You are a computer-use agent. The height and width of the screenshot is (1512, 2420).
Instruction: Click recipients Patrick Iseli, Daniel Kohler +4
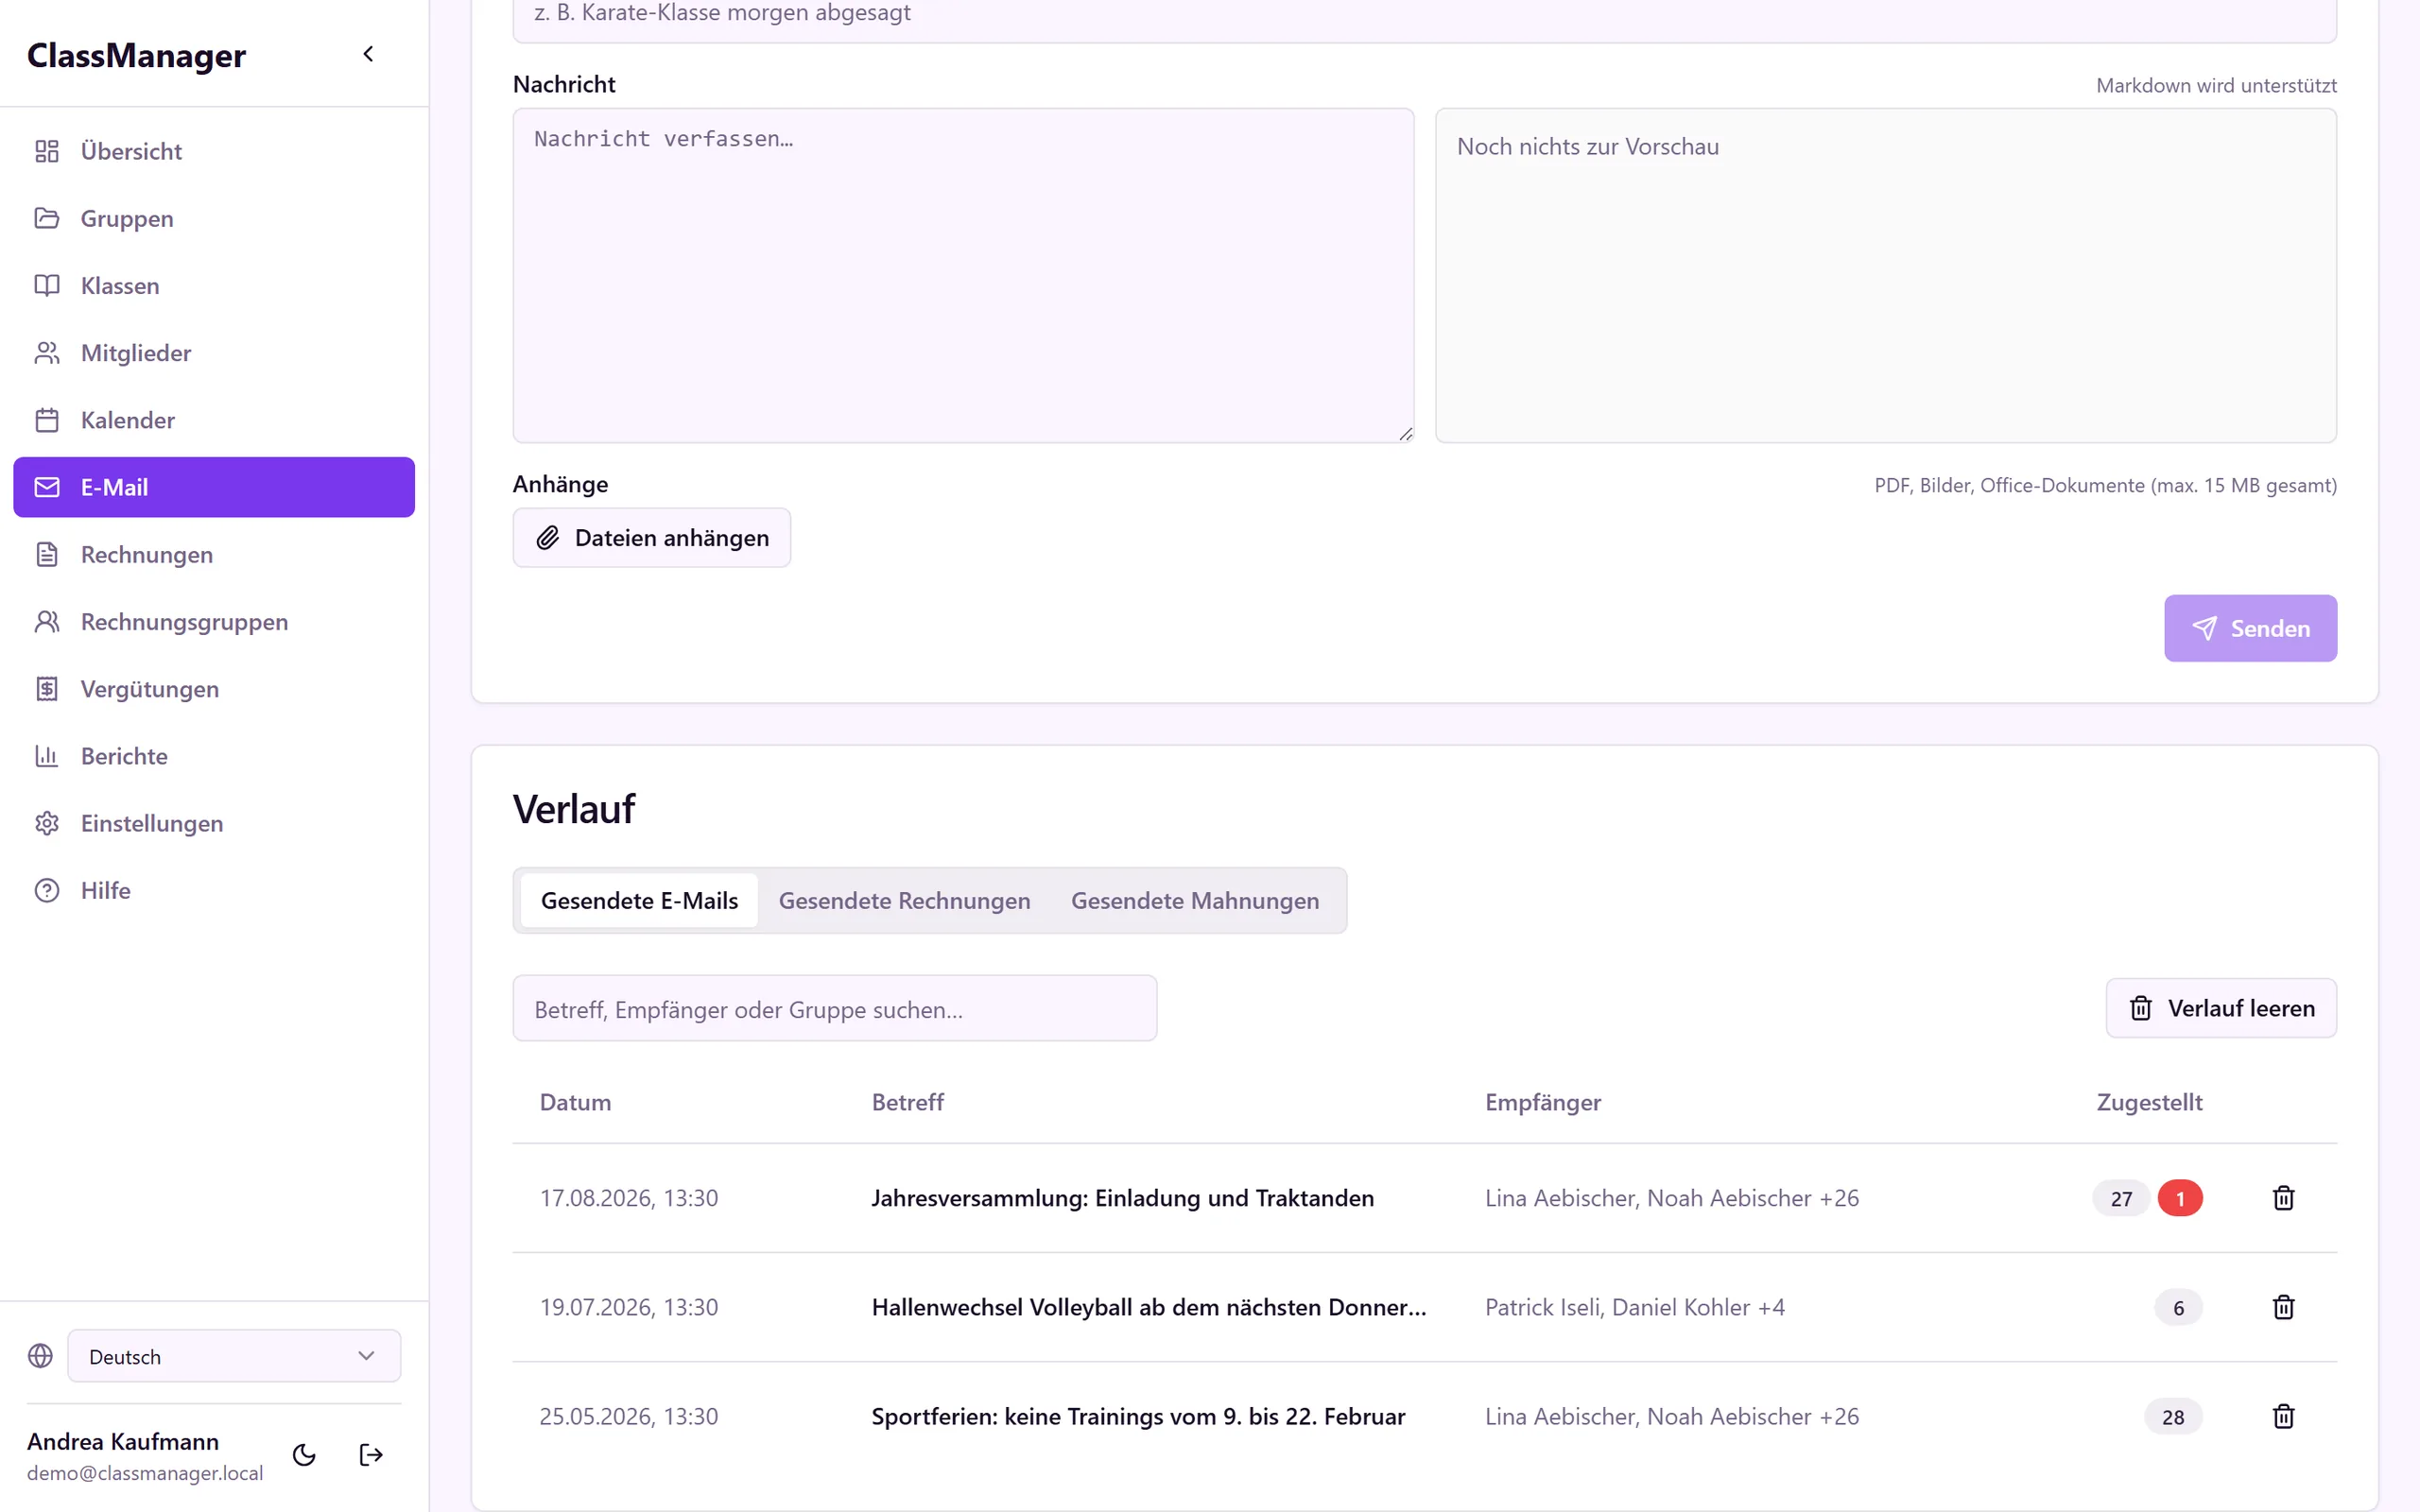1634,1307
